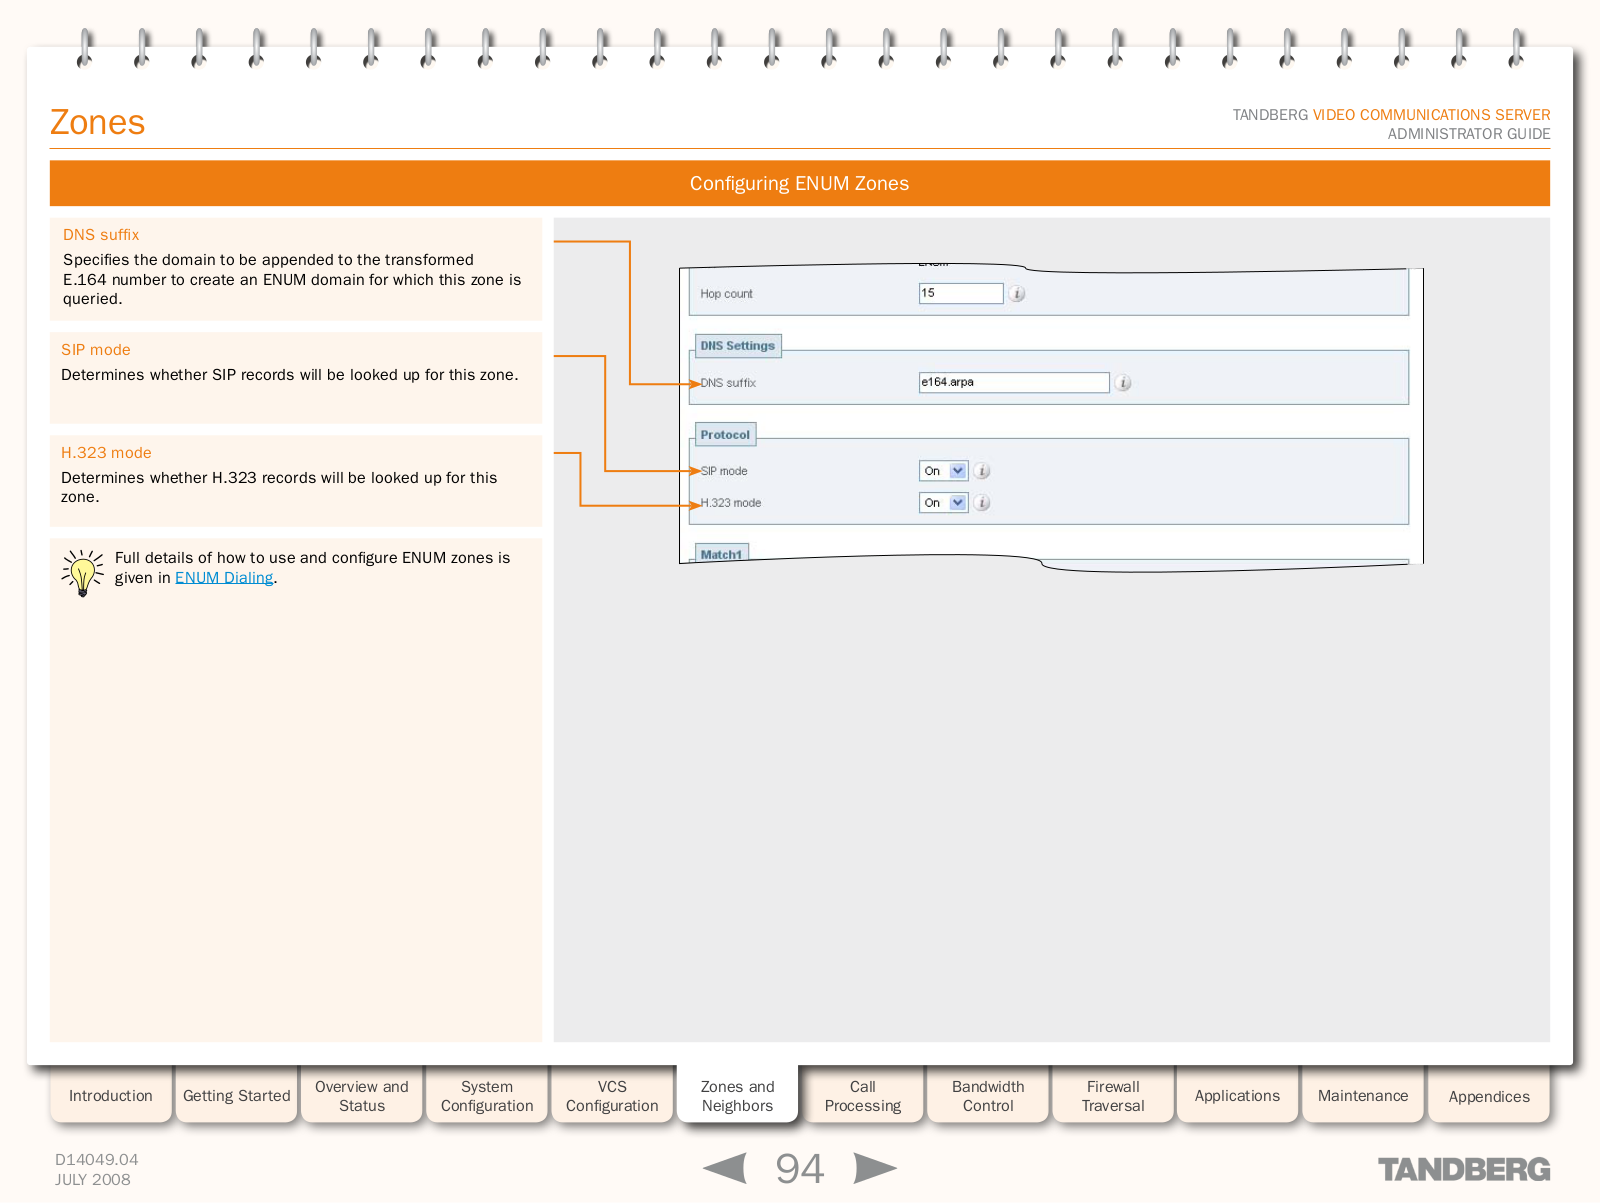
Task: Open the Maintenance tab
Action: pos(1363,1096)
